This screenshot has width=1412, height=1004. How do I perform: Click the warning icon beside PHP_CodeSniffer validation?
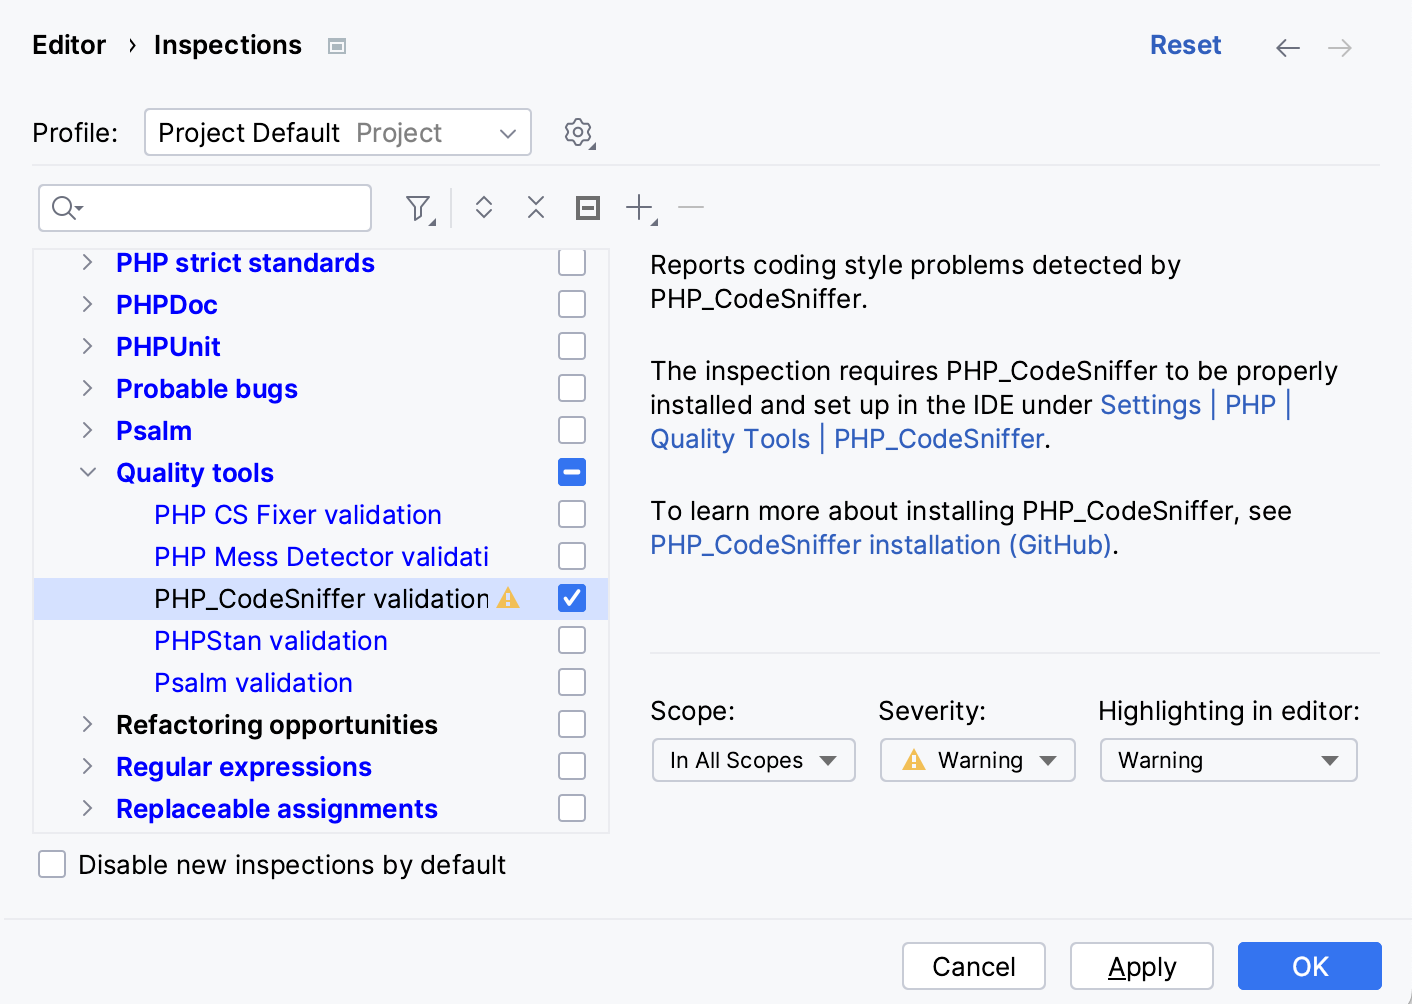508,598
